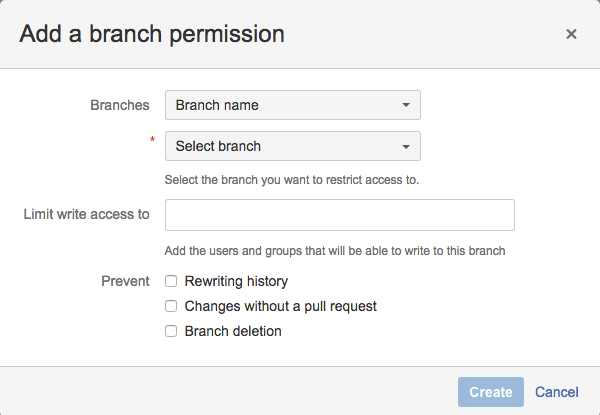Click the help text about users and groups
600x415 pixels.
pos(335,250)
